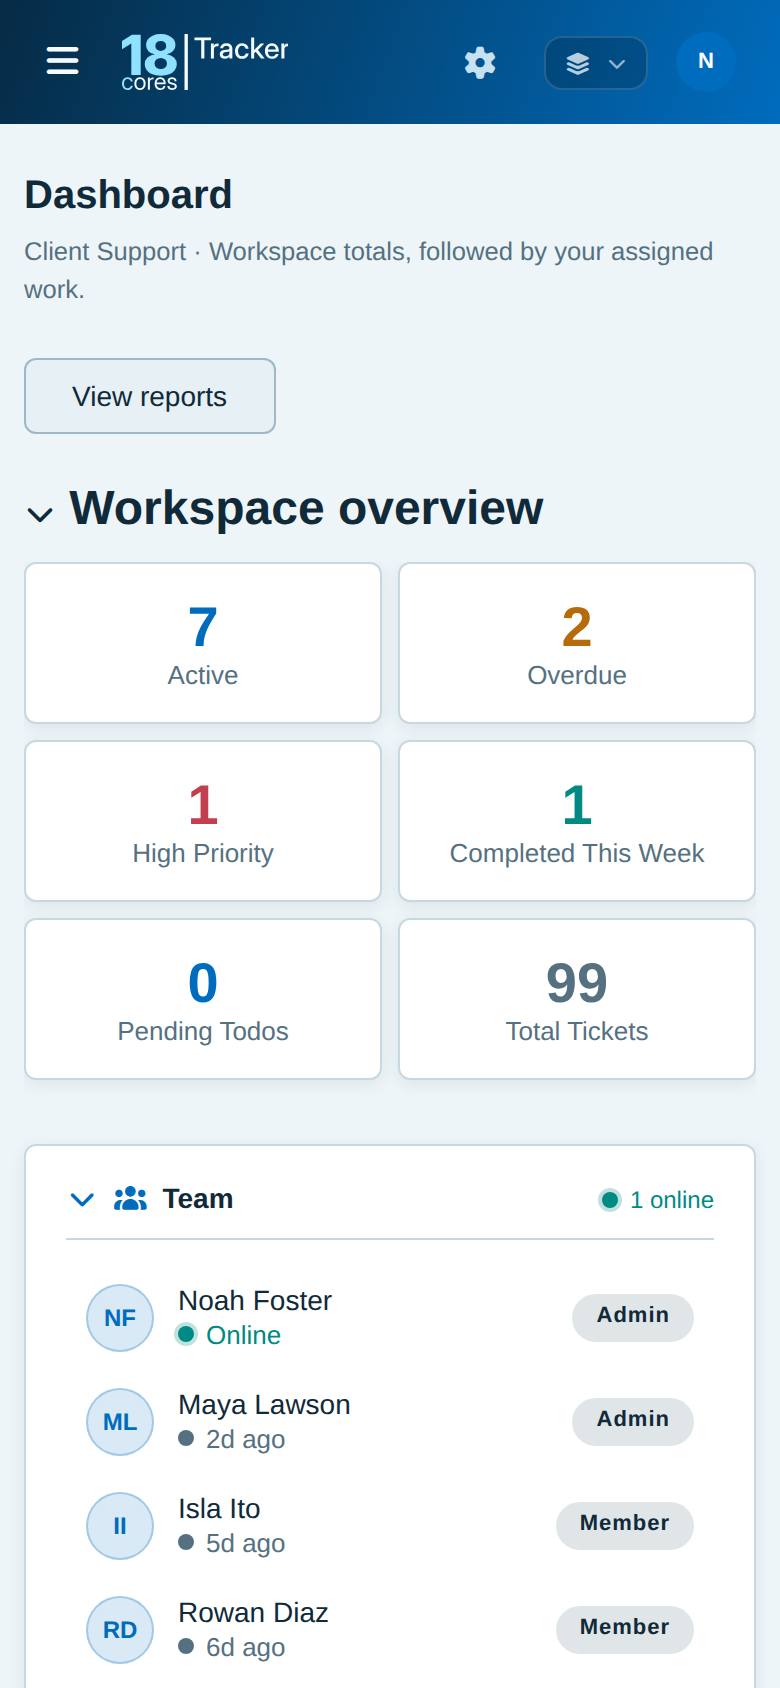Open settings via the gear icon
780x1688 pixels.
(480, 63)
